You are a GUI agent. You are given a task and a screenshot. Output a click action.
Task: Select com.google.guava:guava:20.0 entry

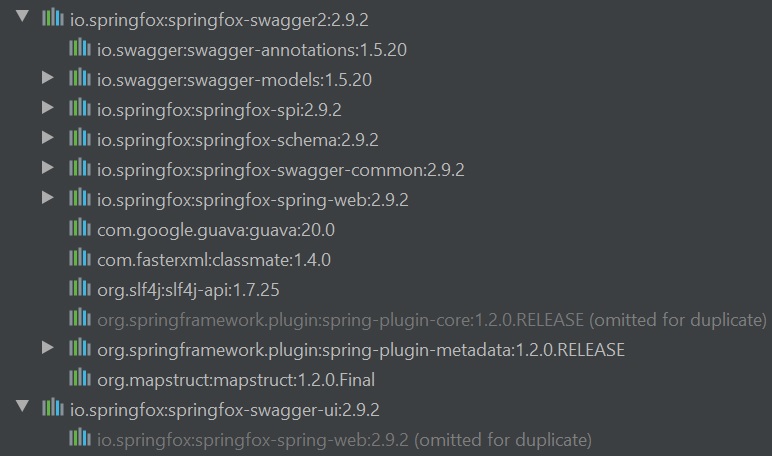pos(215,230)
